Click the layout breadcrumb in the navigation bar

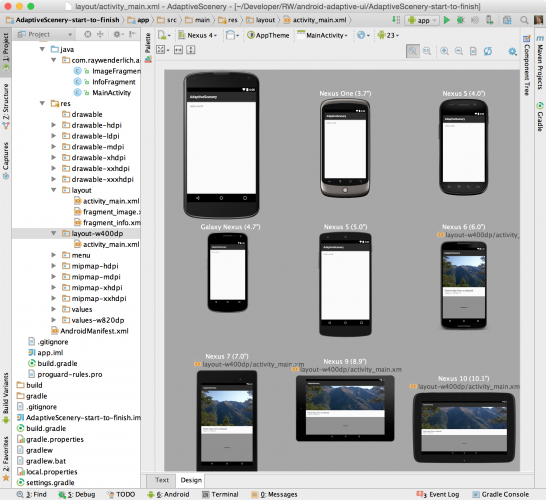coord(261,20)
